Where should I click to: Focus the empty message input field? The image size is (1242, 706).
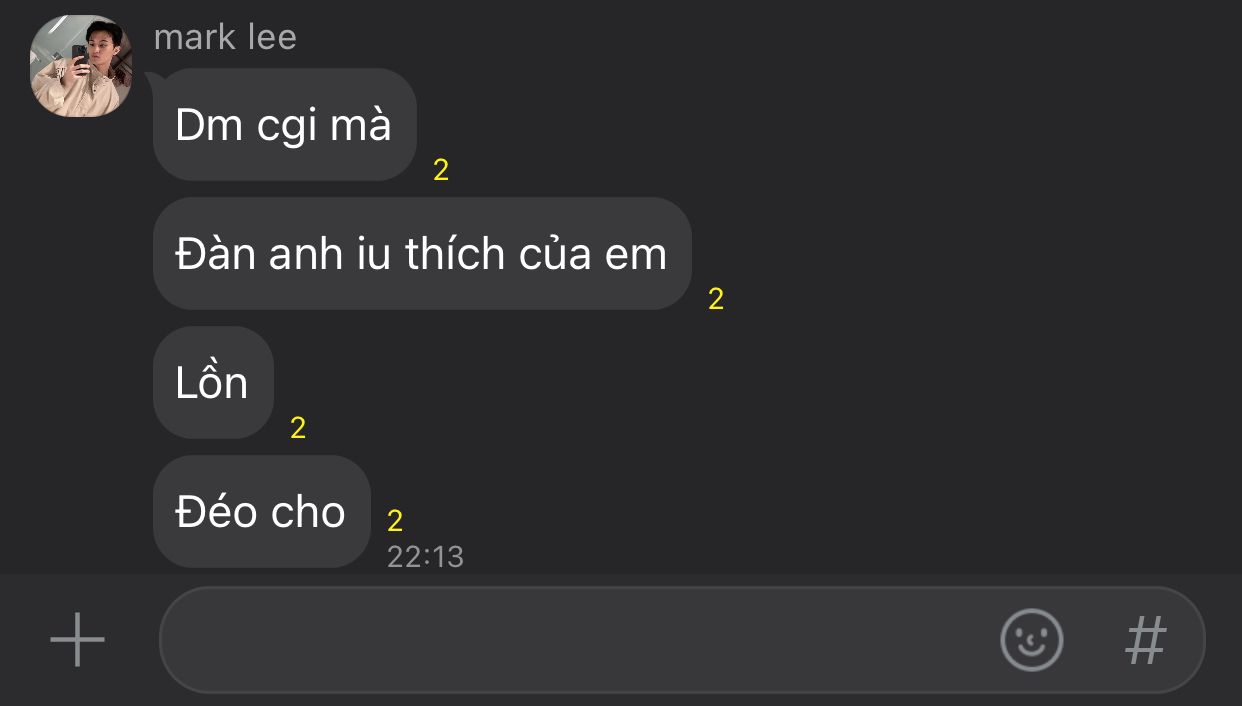682,639
